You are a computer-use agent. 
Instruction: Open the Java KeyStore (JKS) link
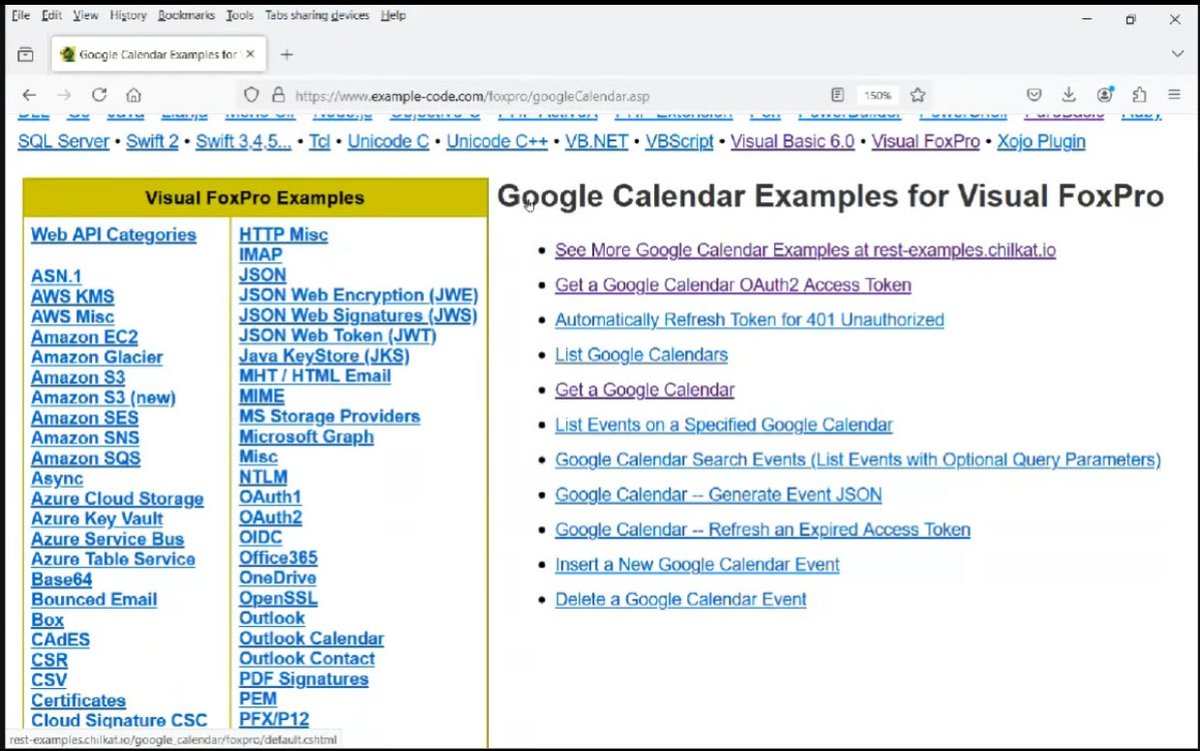pos(324,356)
